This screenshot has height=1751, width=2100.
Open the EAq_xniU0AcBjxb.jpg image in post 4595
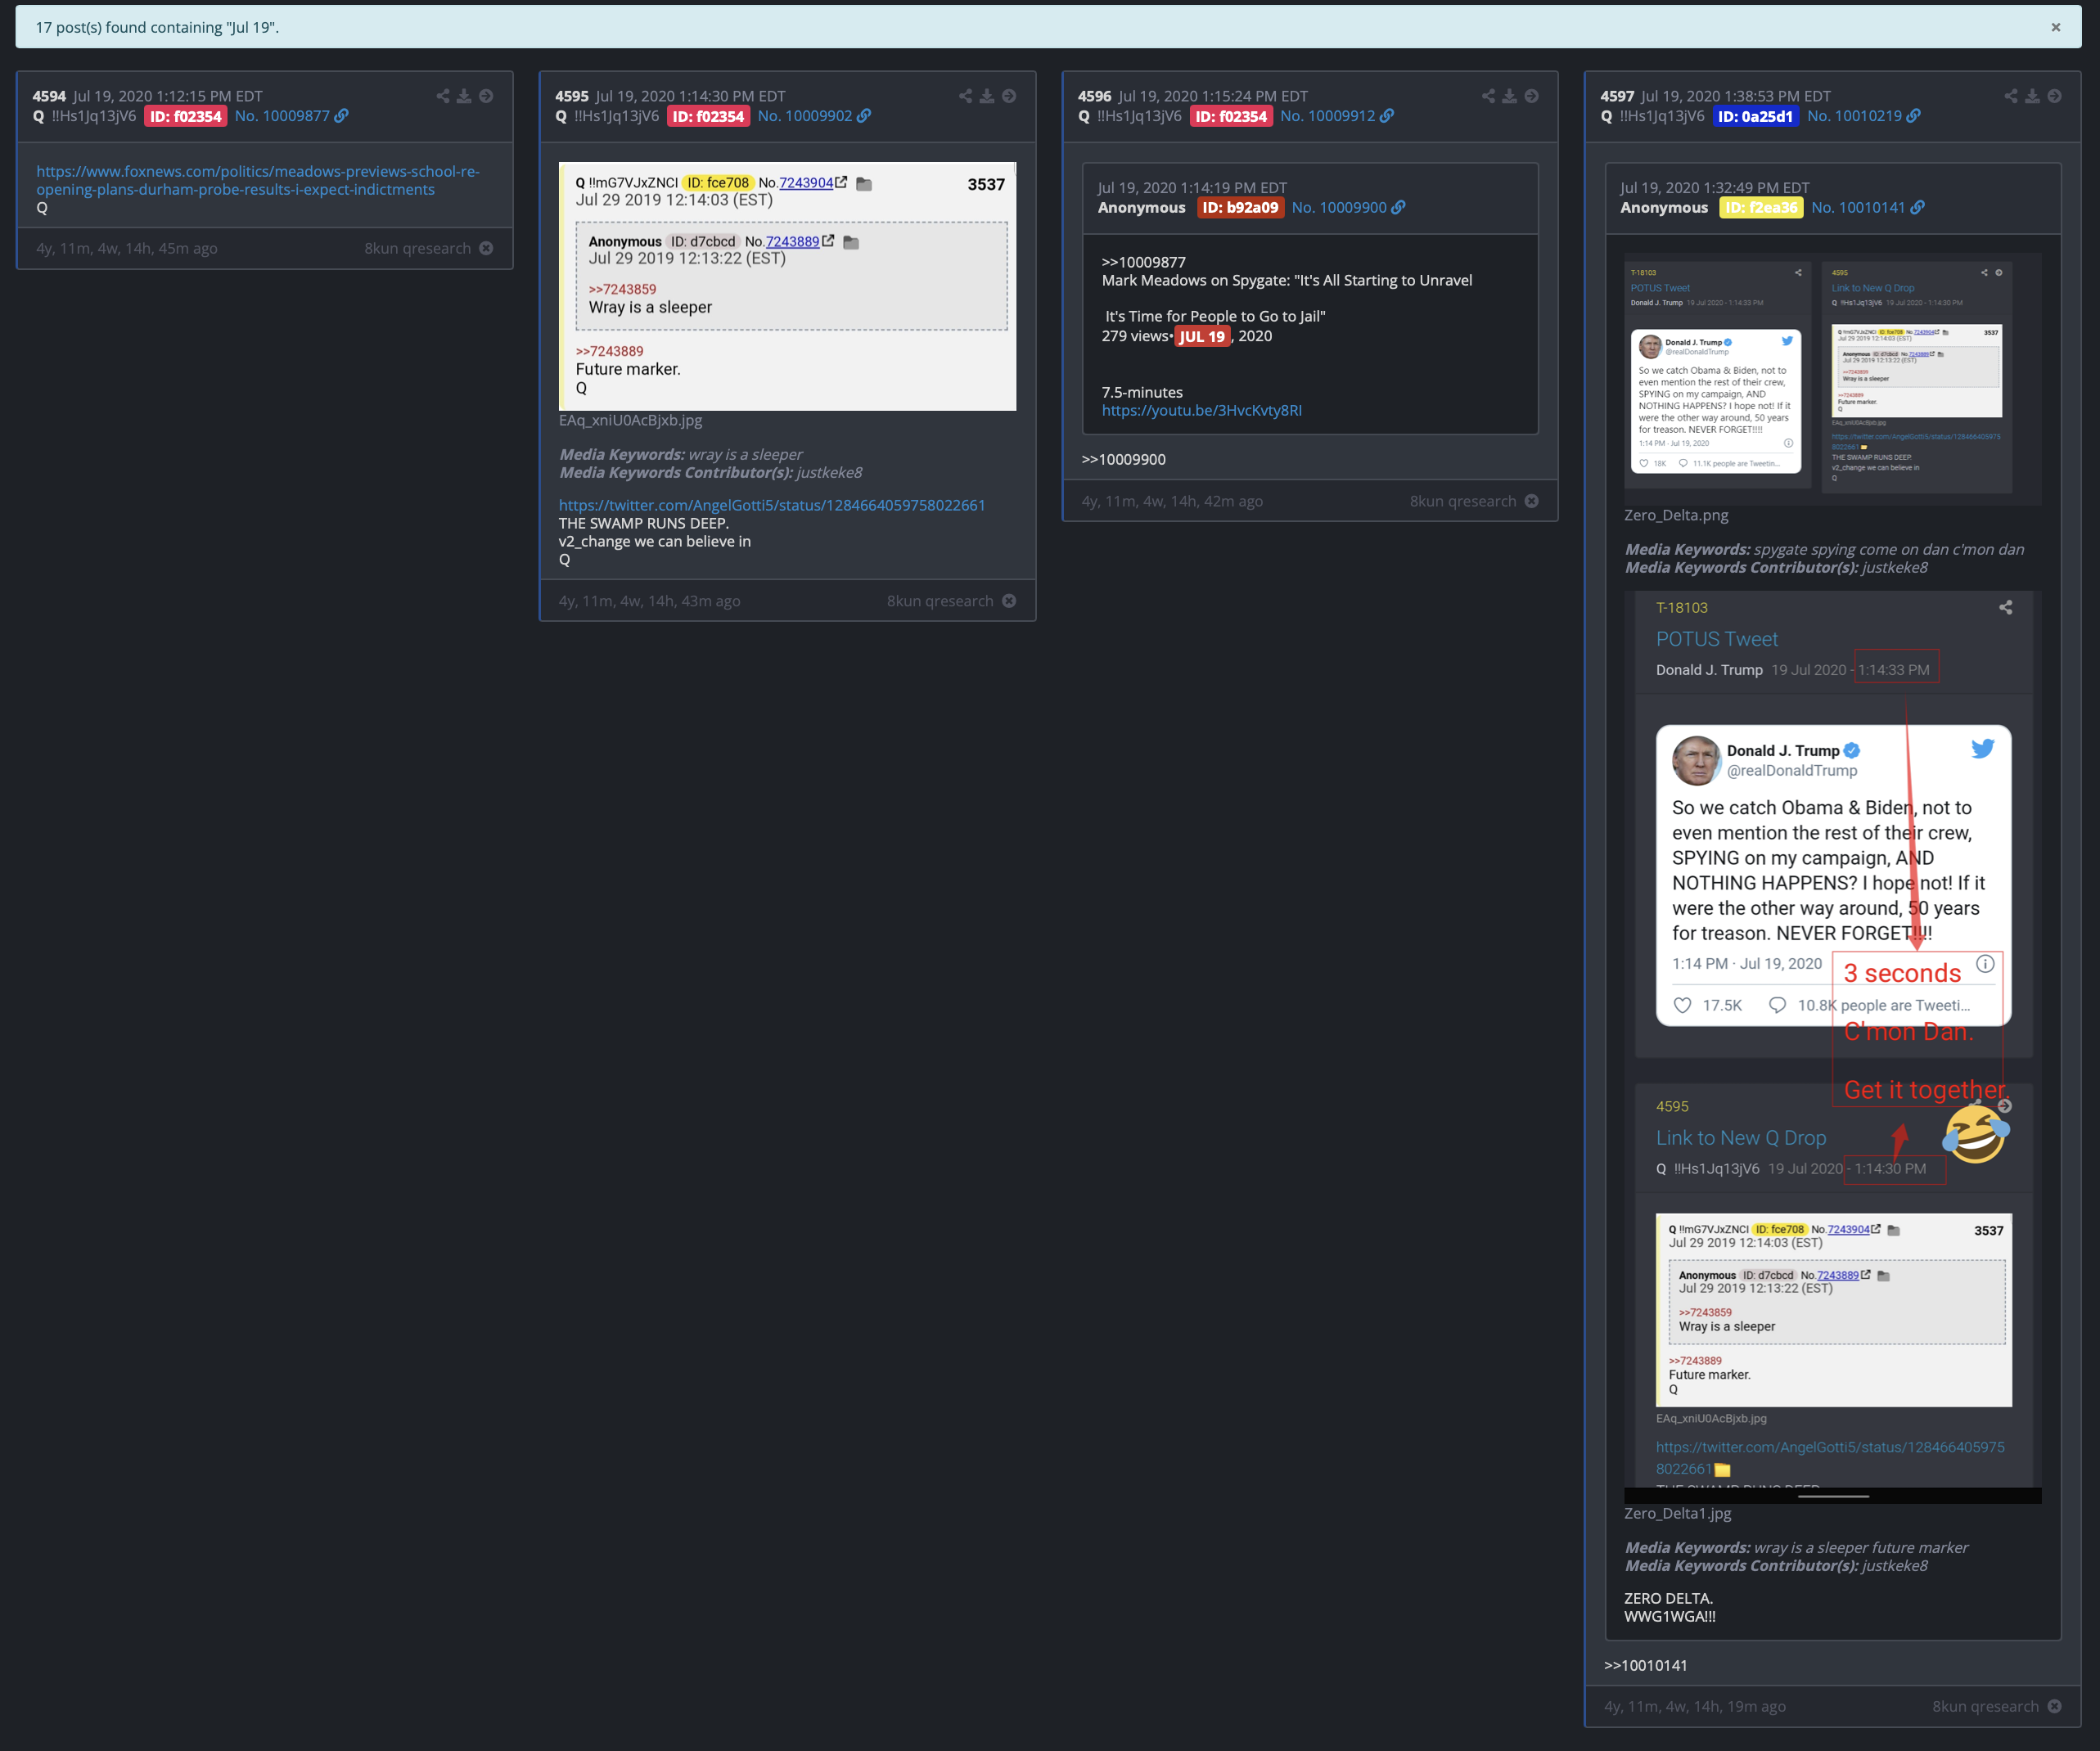(787, 286)
